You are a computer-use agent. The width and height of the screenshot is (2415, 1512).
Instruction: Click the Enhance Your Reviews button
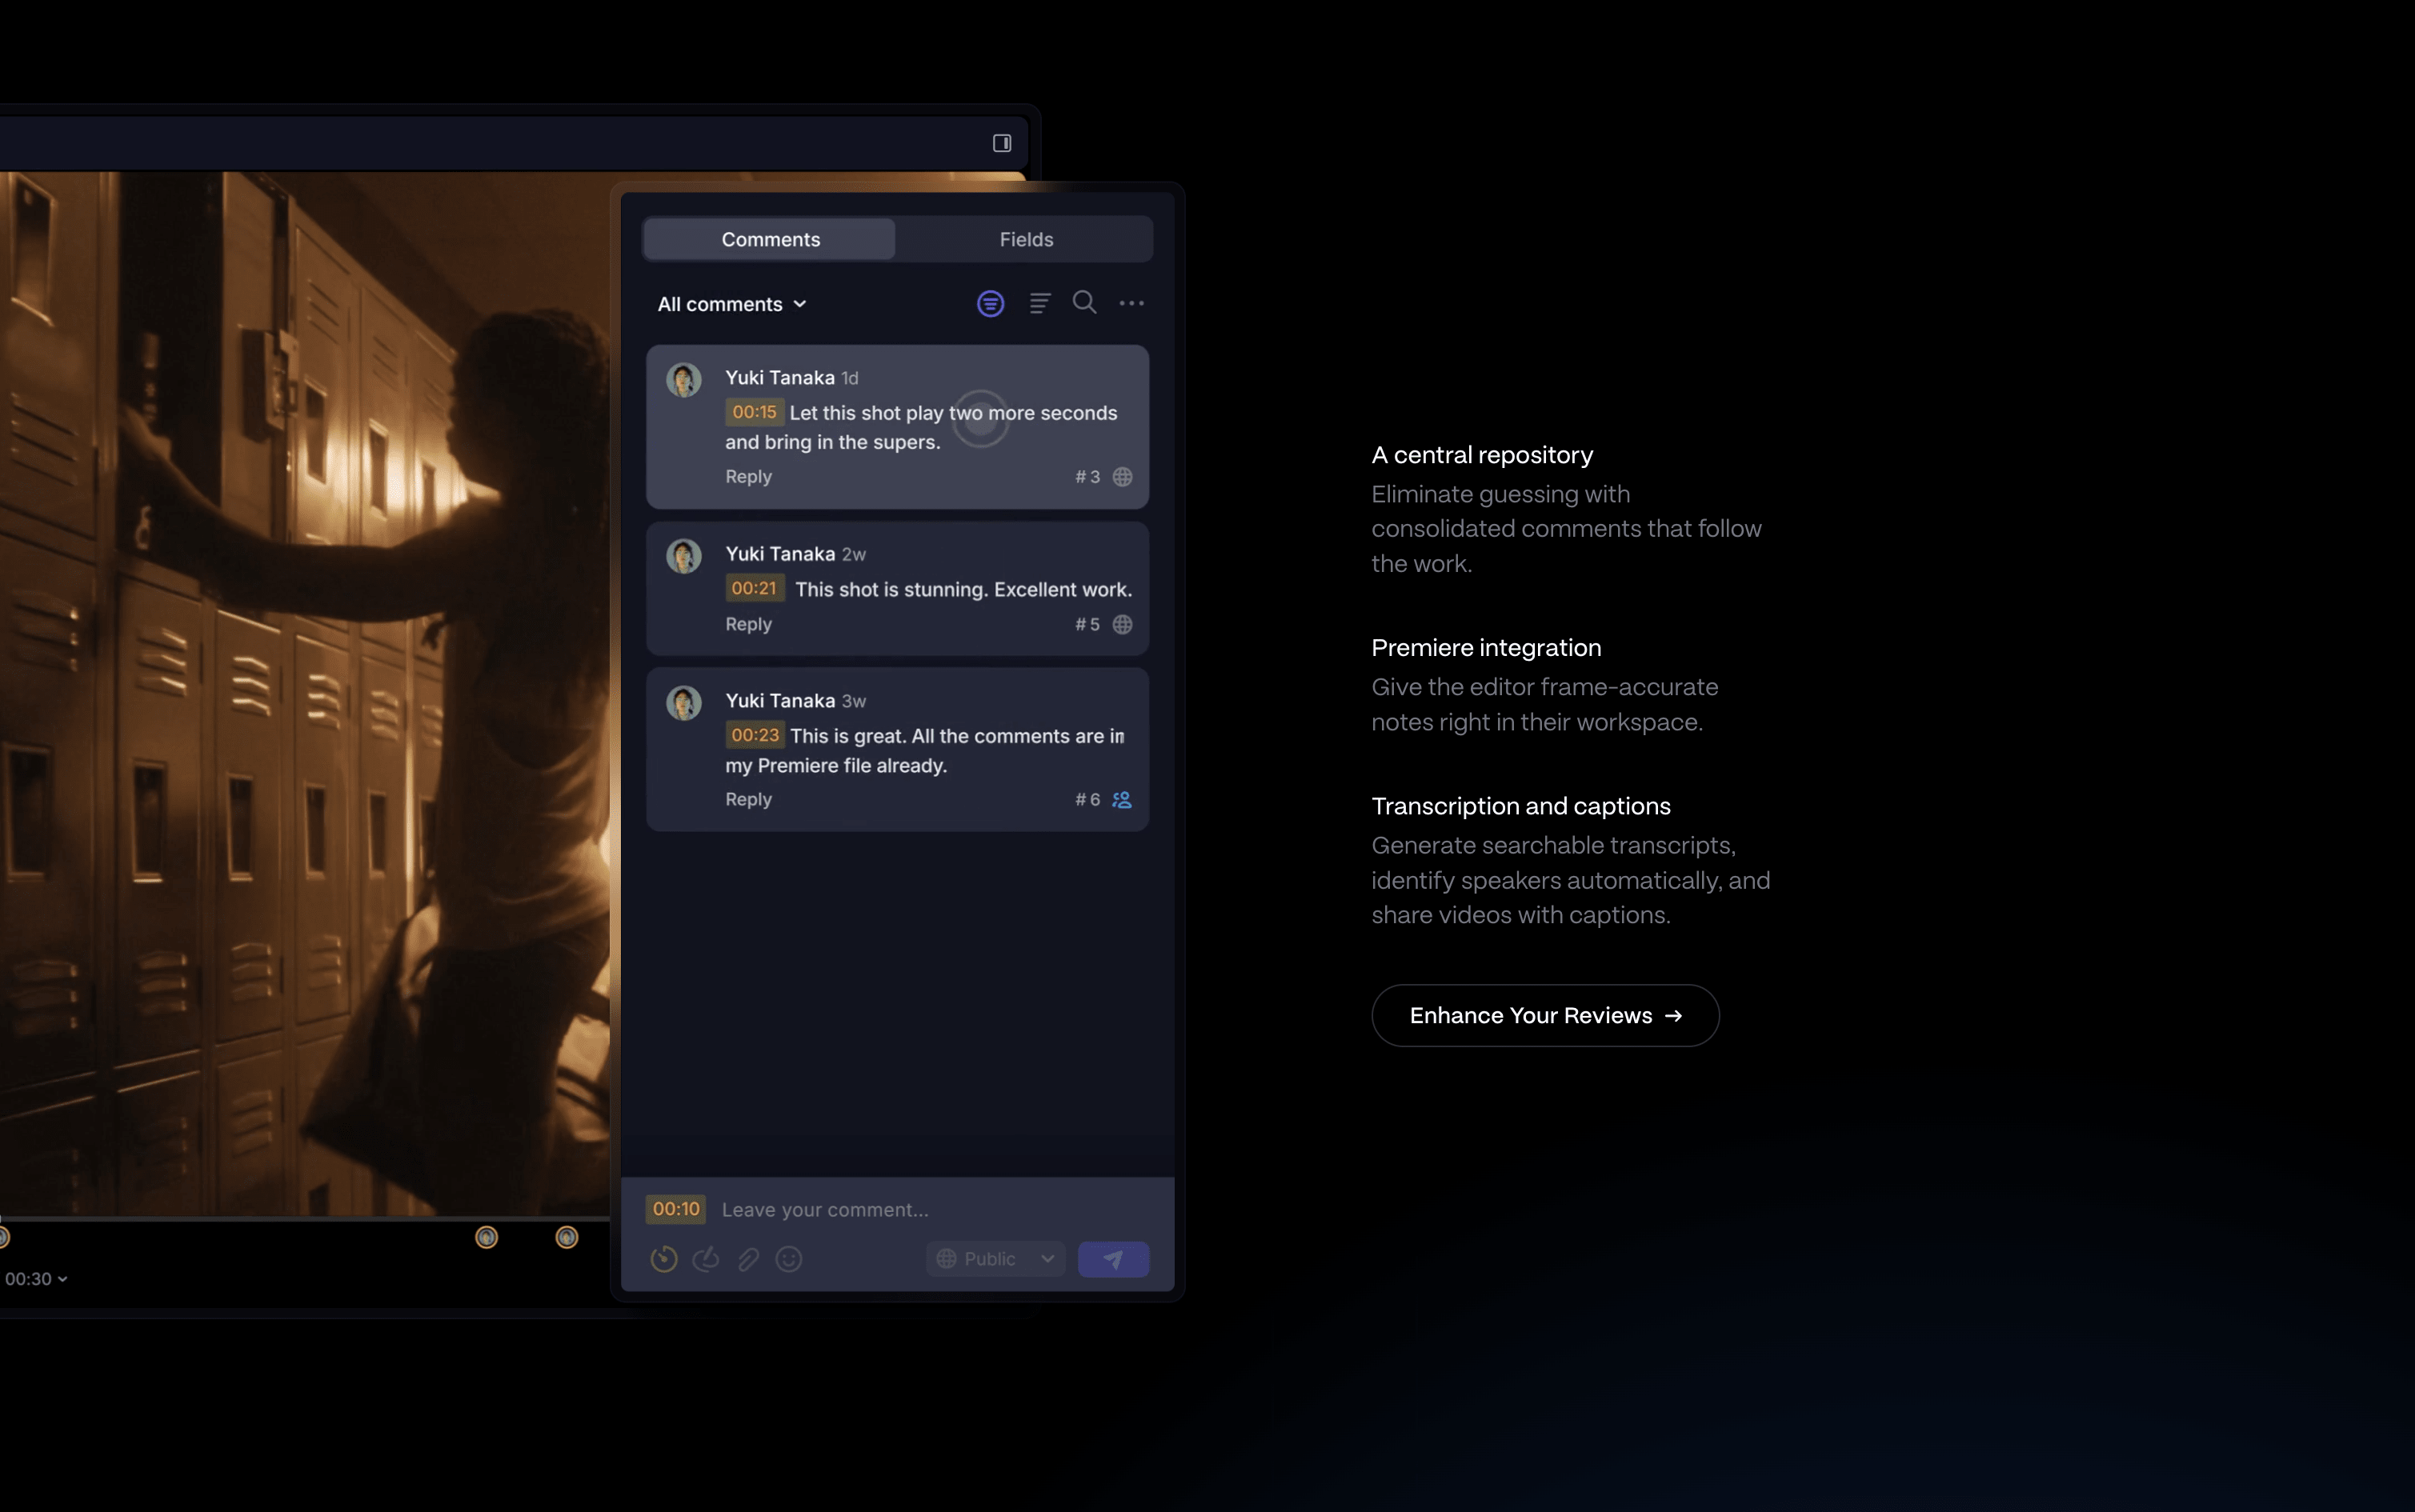tap(1545, 1016)
